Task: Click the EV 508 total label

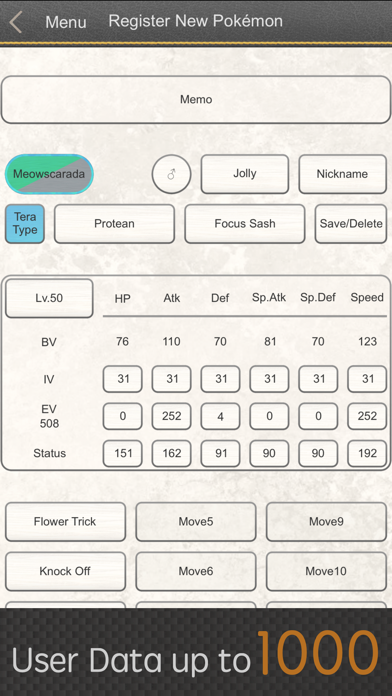Action: (x=49, y=416)
